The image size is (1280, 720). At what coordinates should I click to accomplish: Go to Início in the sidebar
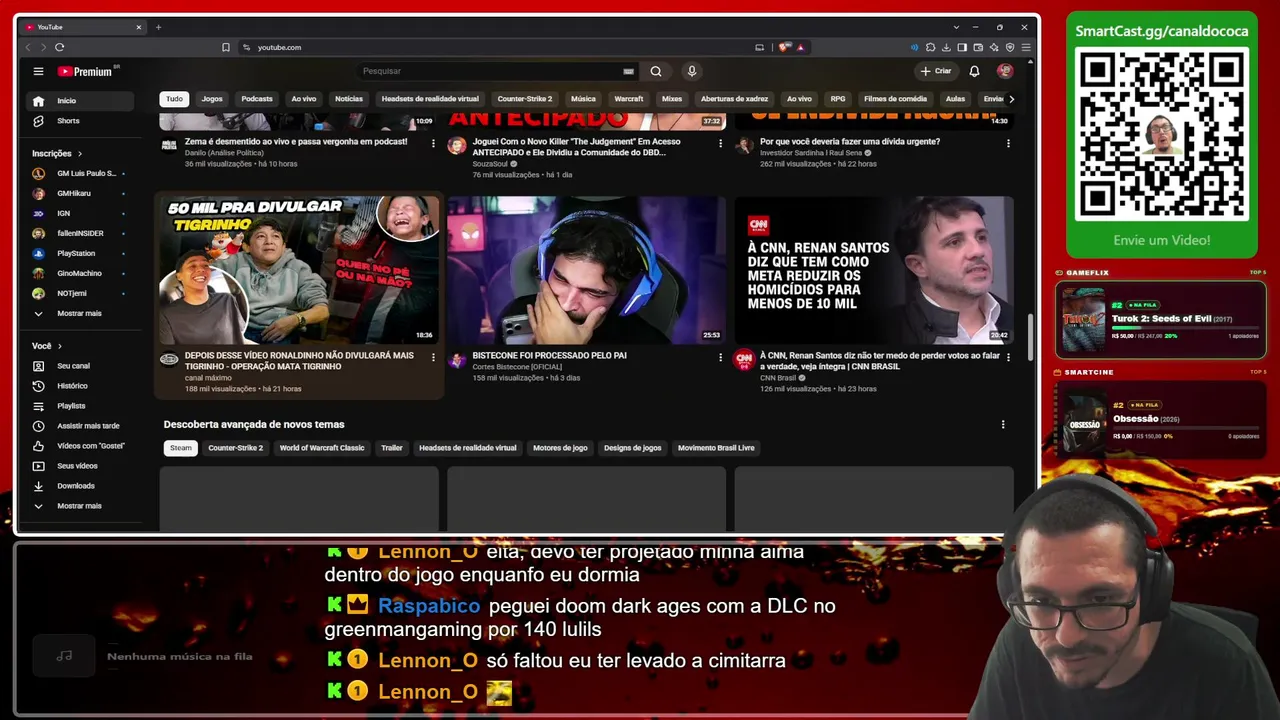coord(79,101)
